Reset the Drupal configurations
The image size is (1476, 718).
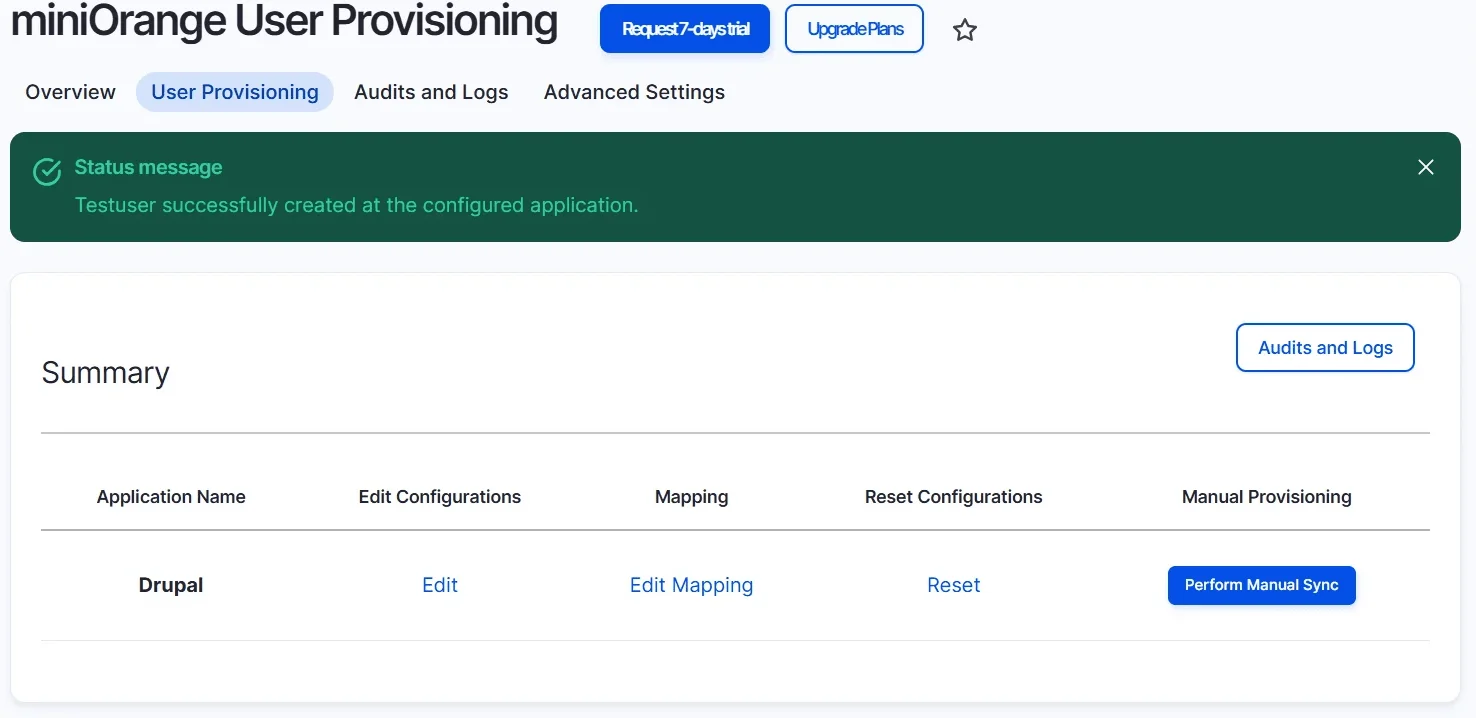click(953, 585)
